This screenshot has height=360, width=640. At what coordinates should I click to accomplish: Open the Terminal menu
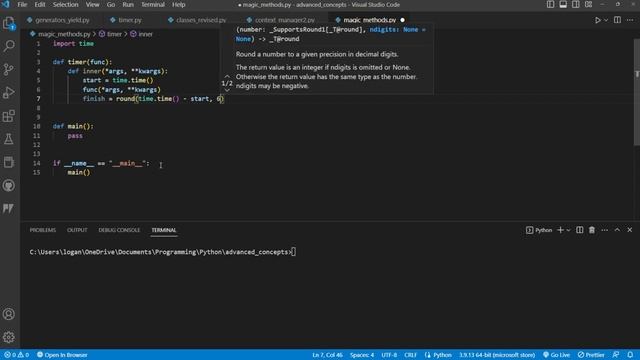[153, 4]
